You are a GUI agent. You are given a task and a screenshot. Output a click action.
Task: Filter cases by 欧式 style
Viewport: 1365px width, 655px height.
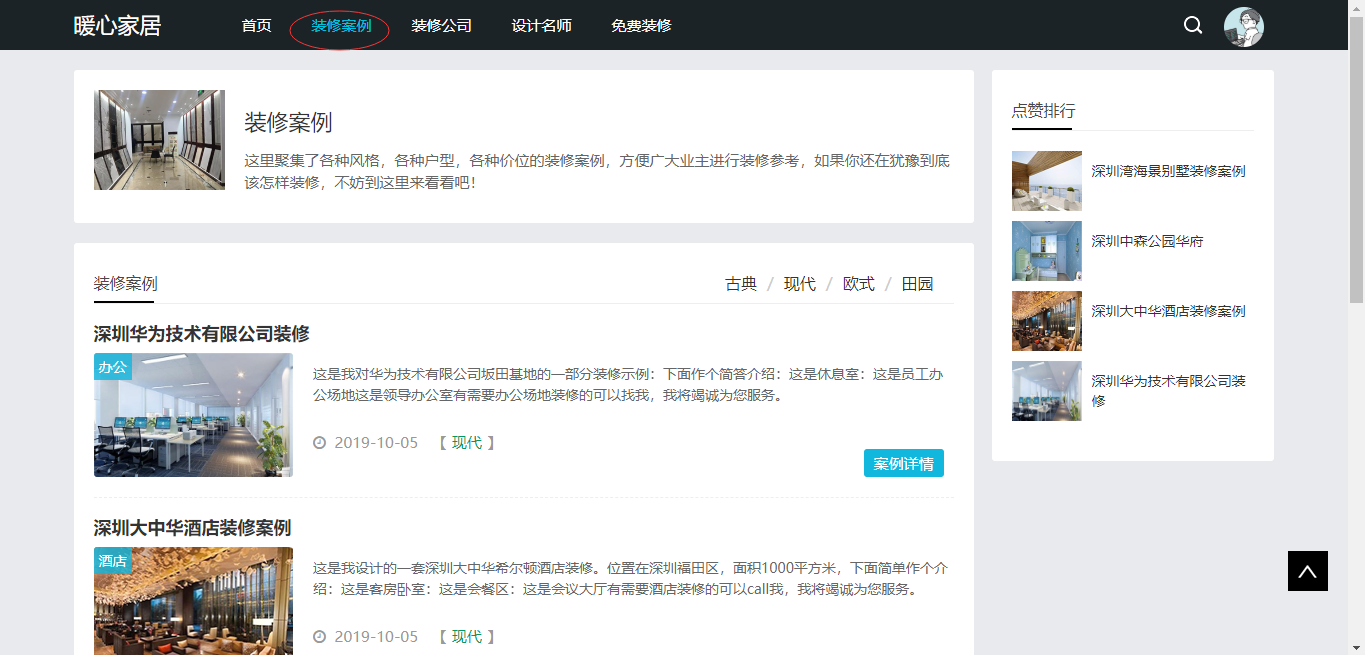point(858,284)
